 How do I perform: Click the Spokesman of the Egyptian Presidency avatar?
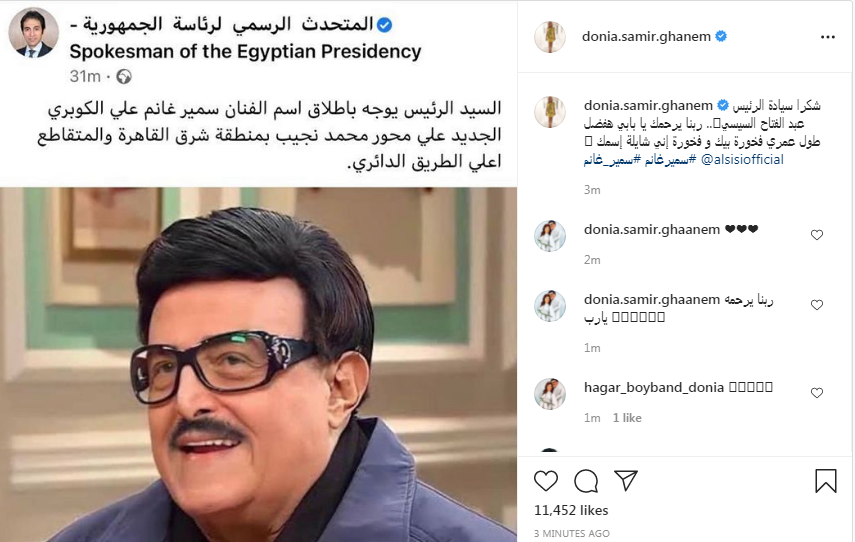tap(33, 33)
